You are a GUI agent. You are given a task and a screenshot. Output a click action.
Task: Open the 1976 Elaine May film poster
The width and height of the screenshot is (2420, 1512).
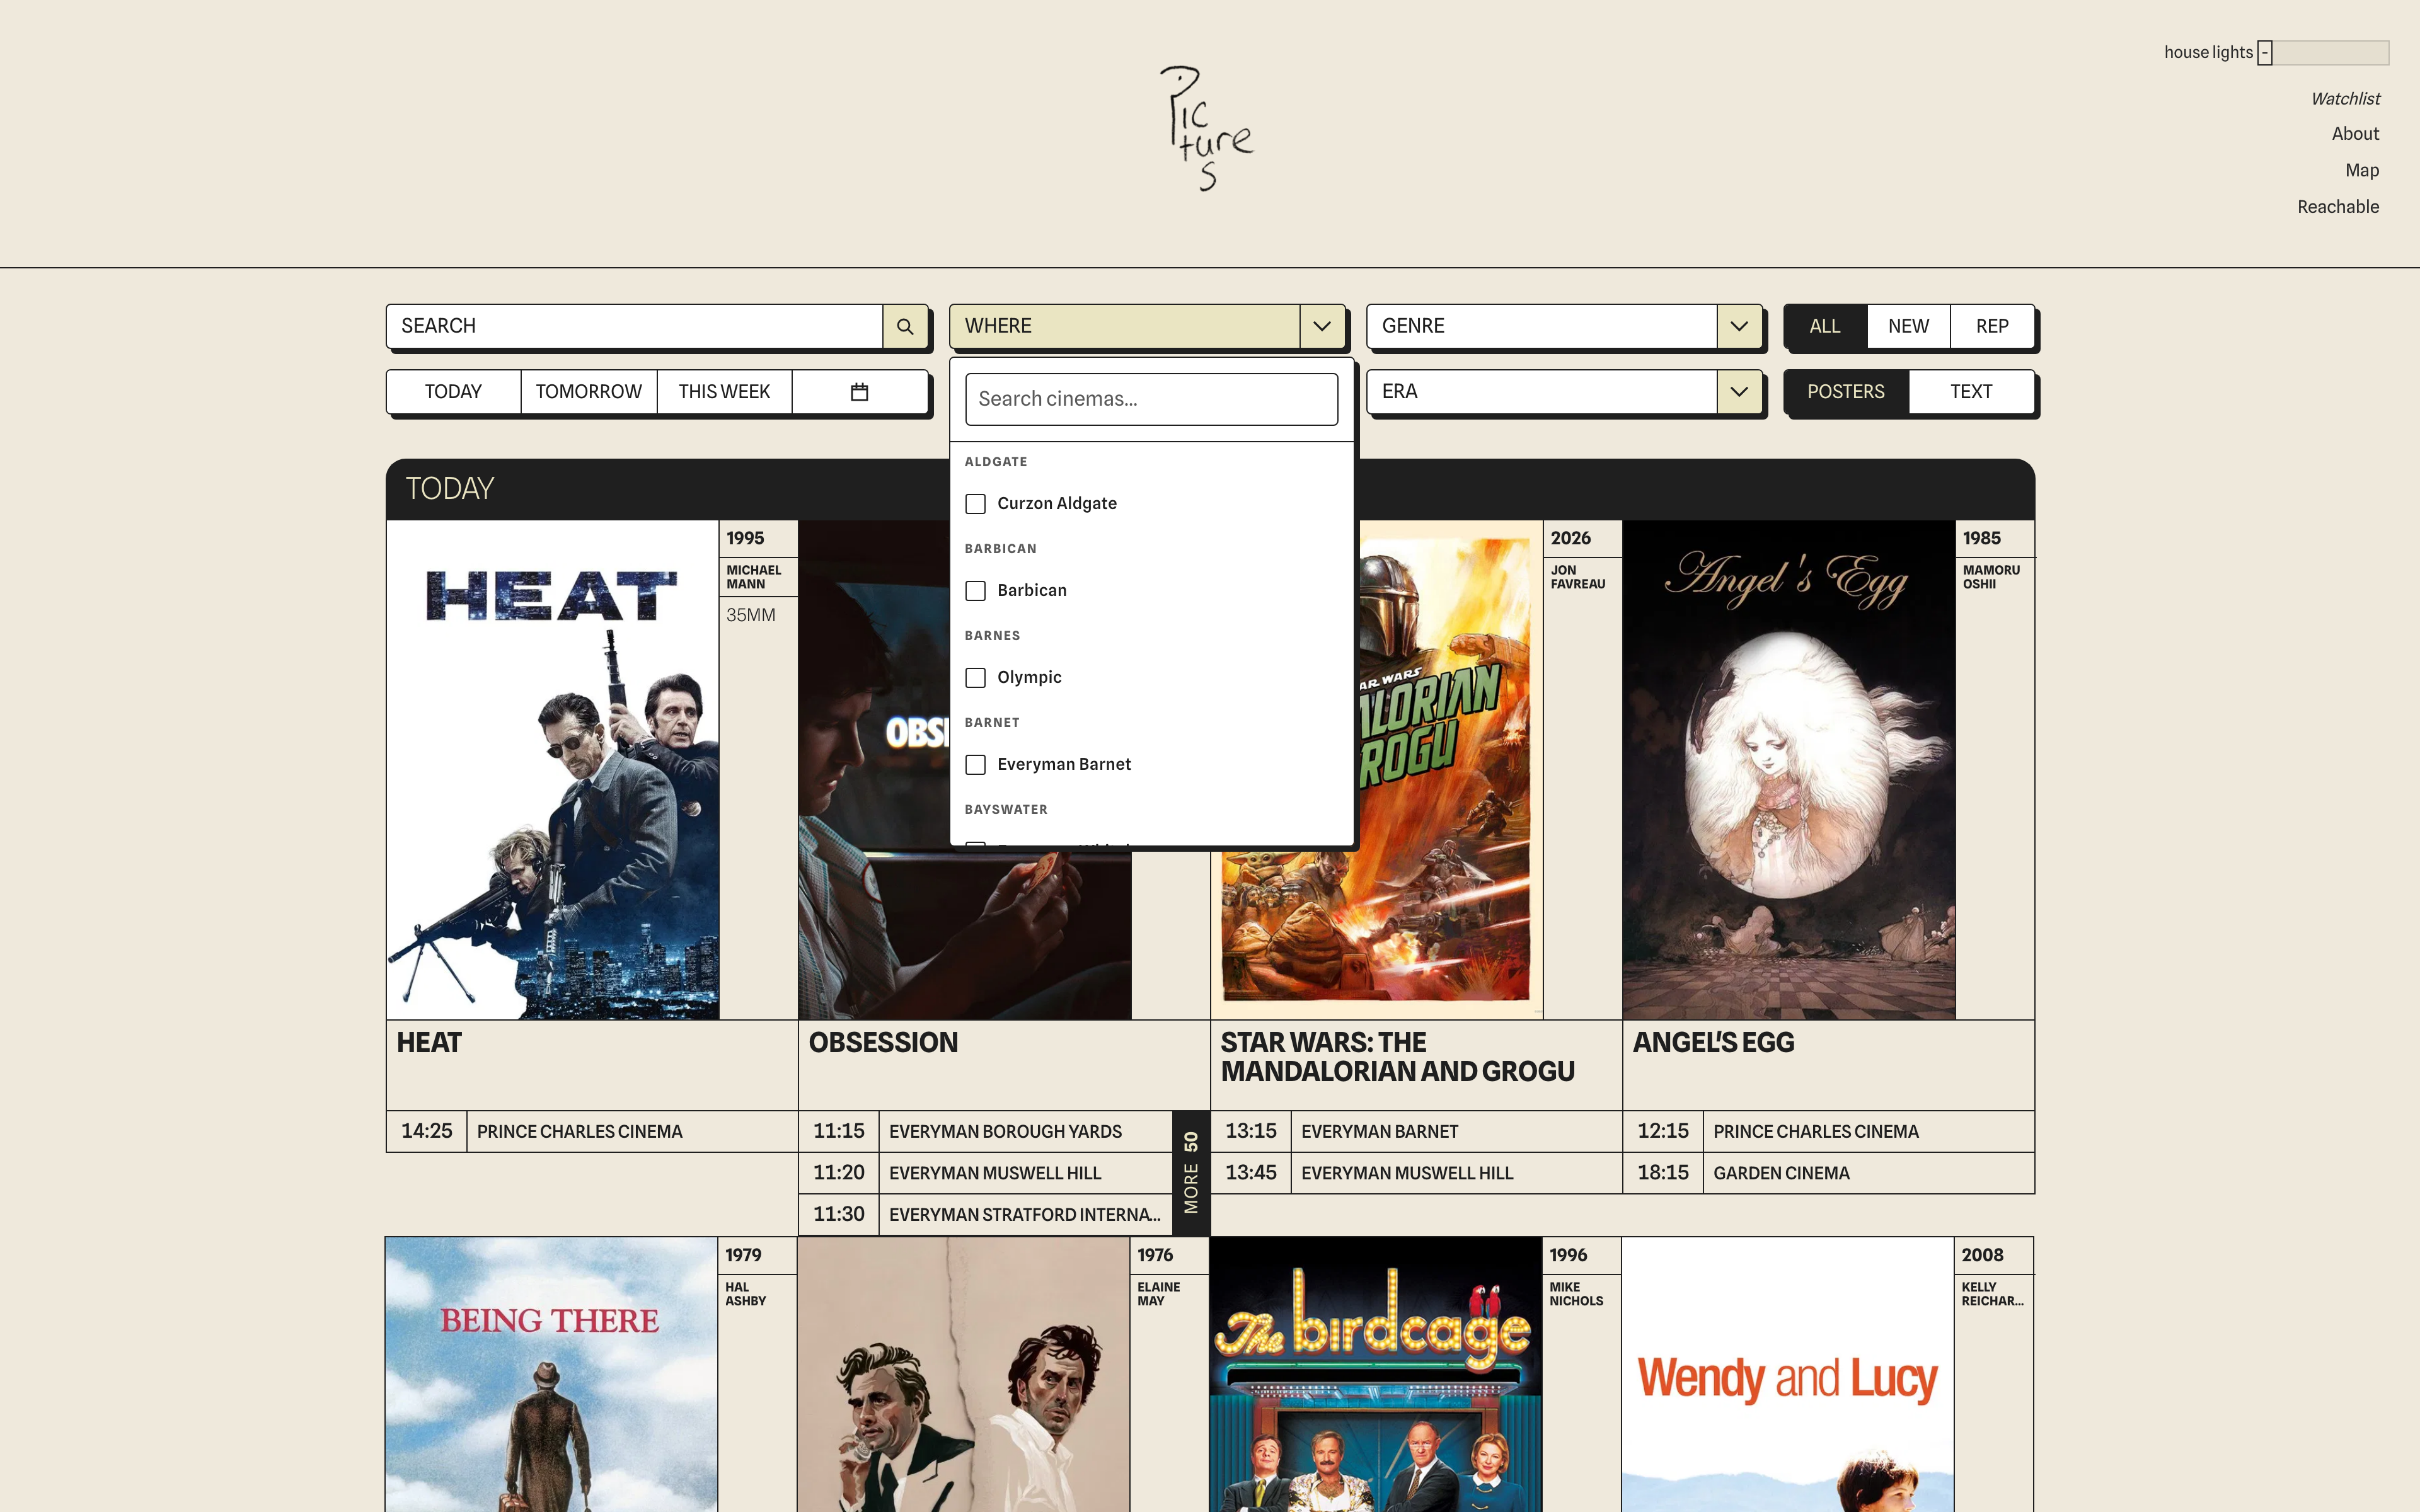[x=963, y=1375]
